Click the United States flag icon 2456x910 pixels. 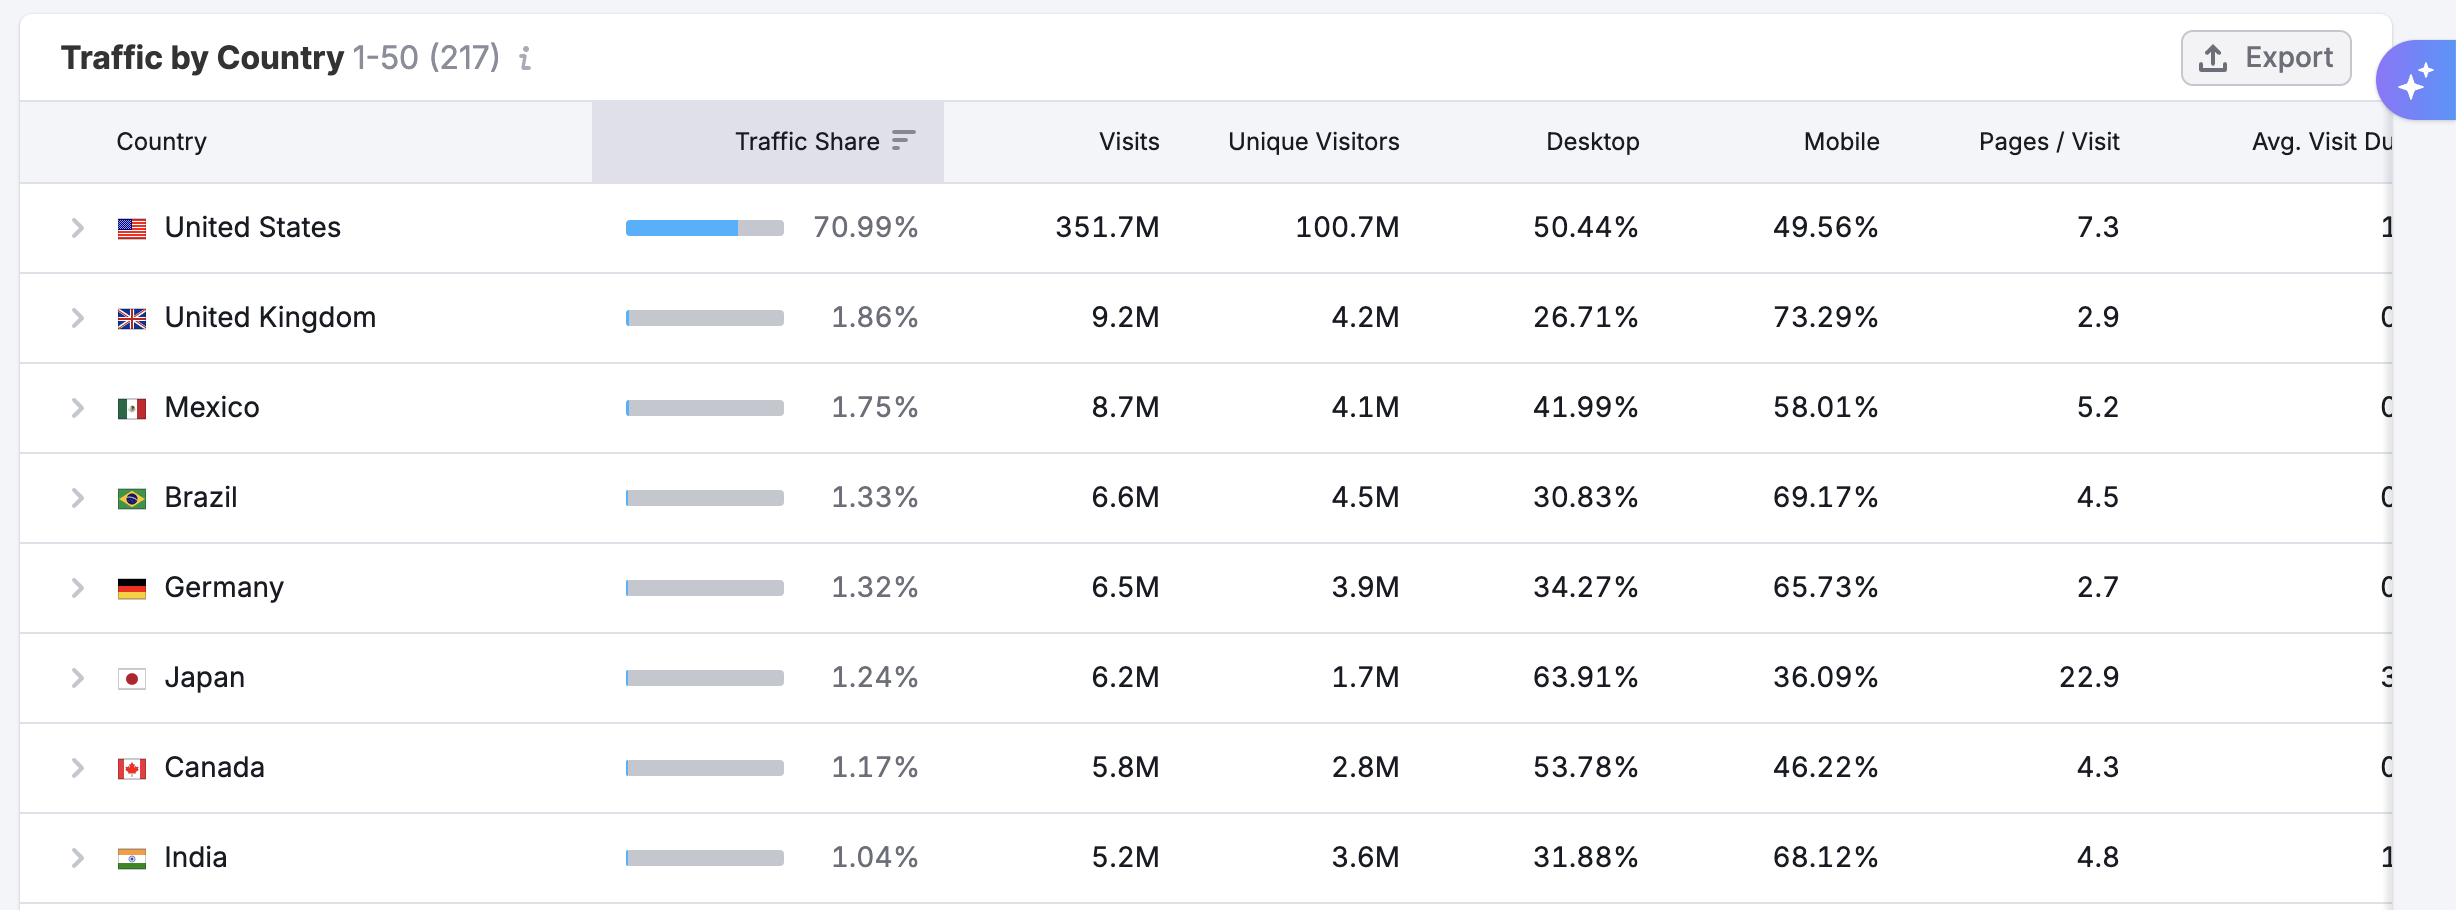(131, 227)
